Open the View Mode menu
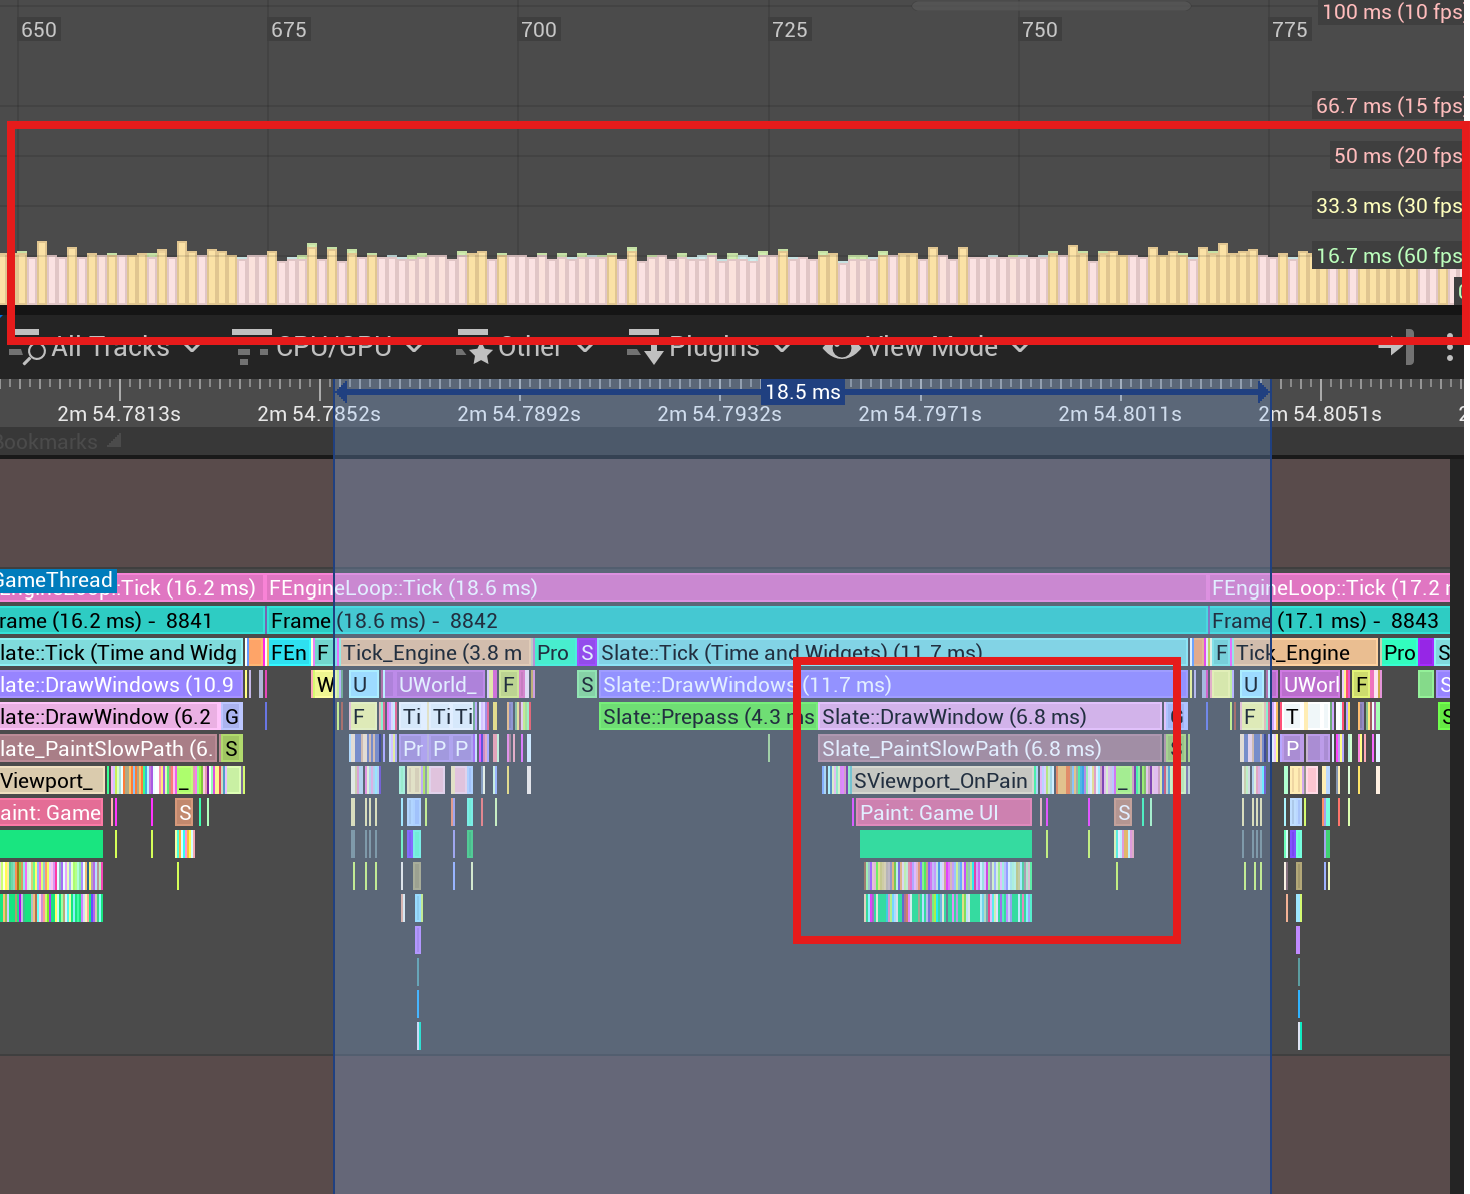Viewport: 1470px width, 1194px height. click(x=931, y=348)
